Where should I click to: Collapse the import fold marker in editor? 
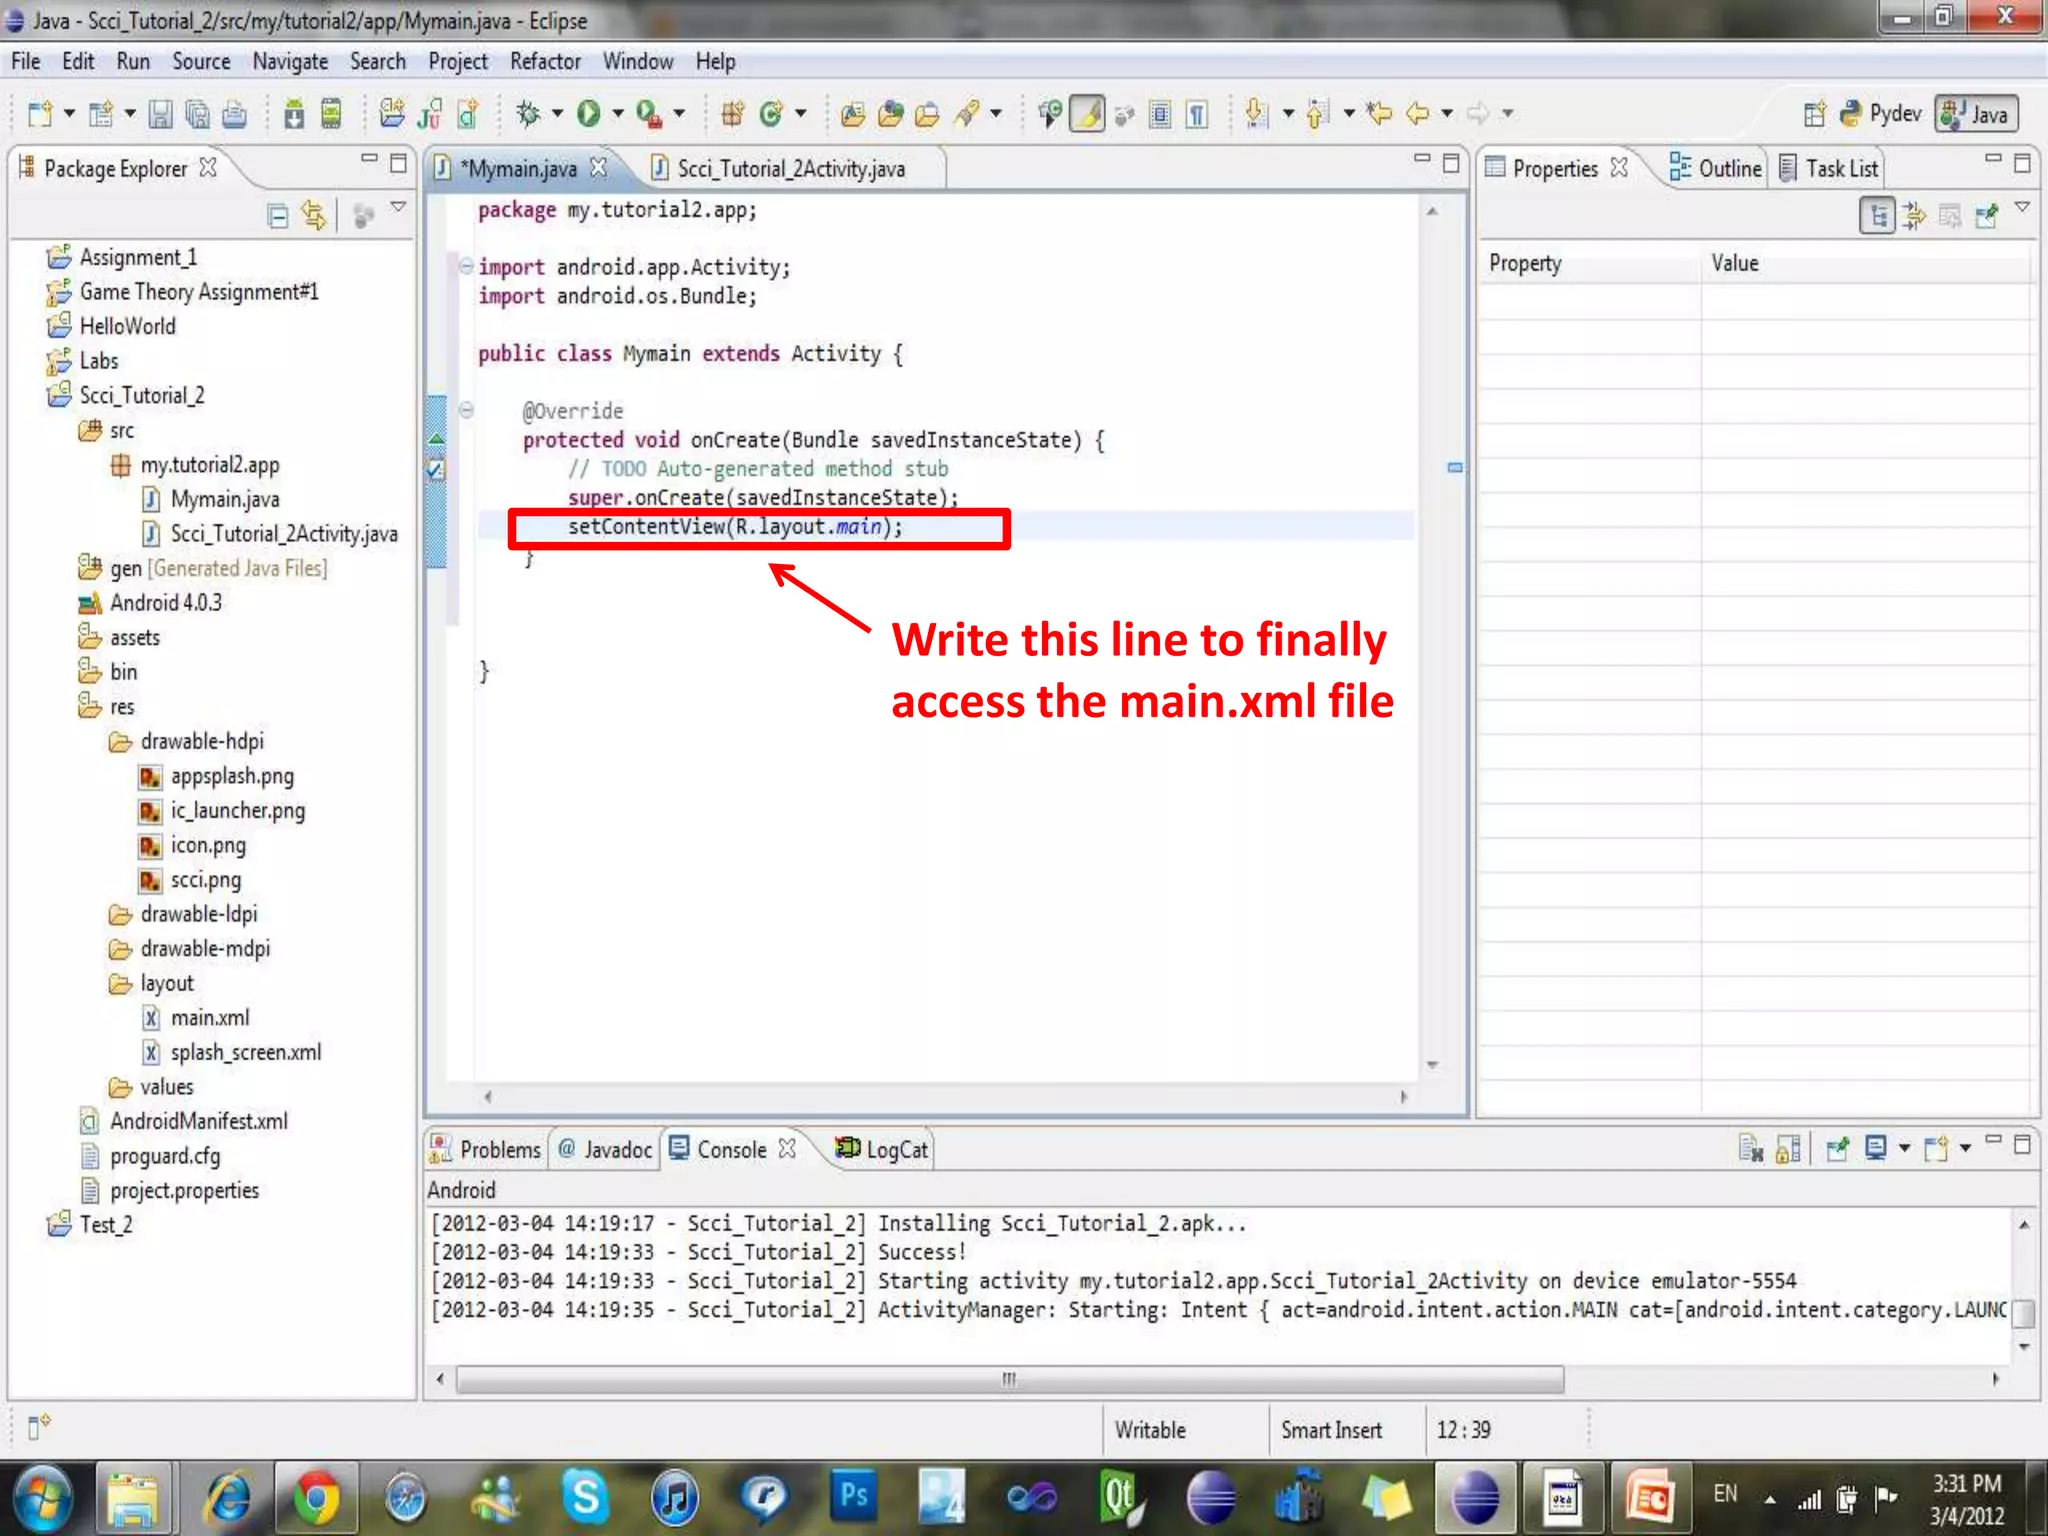466,266
